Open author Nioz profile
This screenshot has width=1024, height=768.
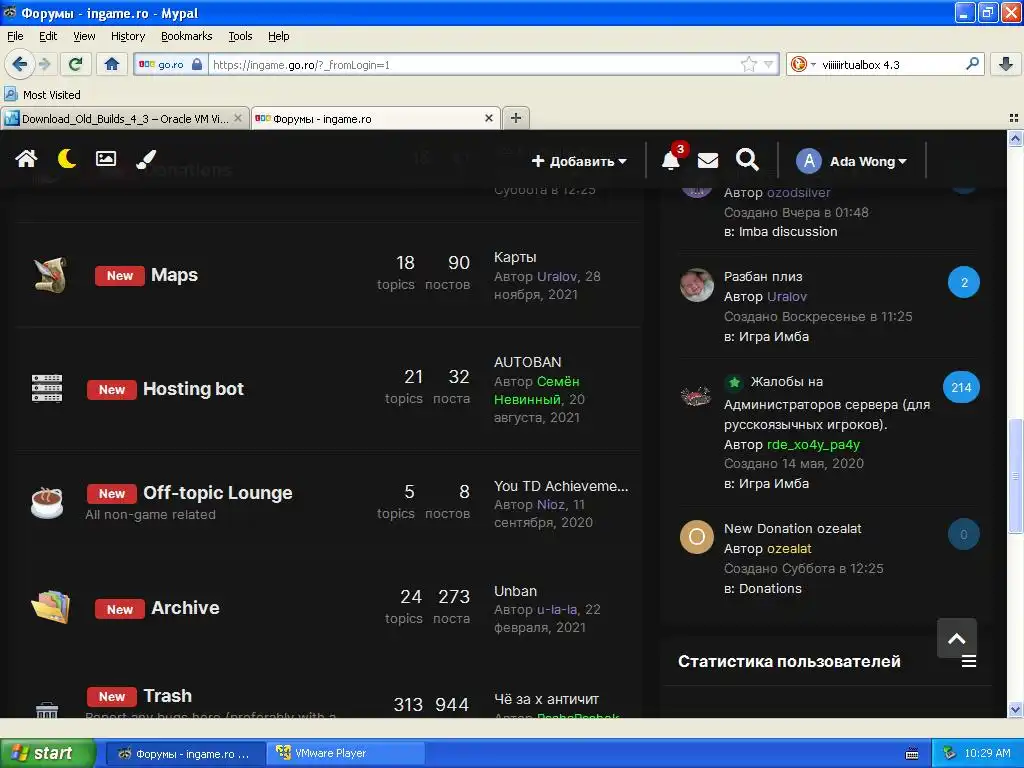(x=551, y=504)
